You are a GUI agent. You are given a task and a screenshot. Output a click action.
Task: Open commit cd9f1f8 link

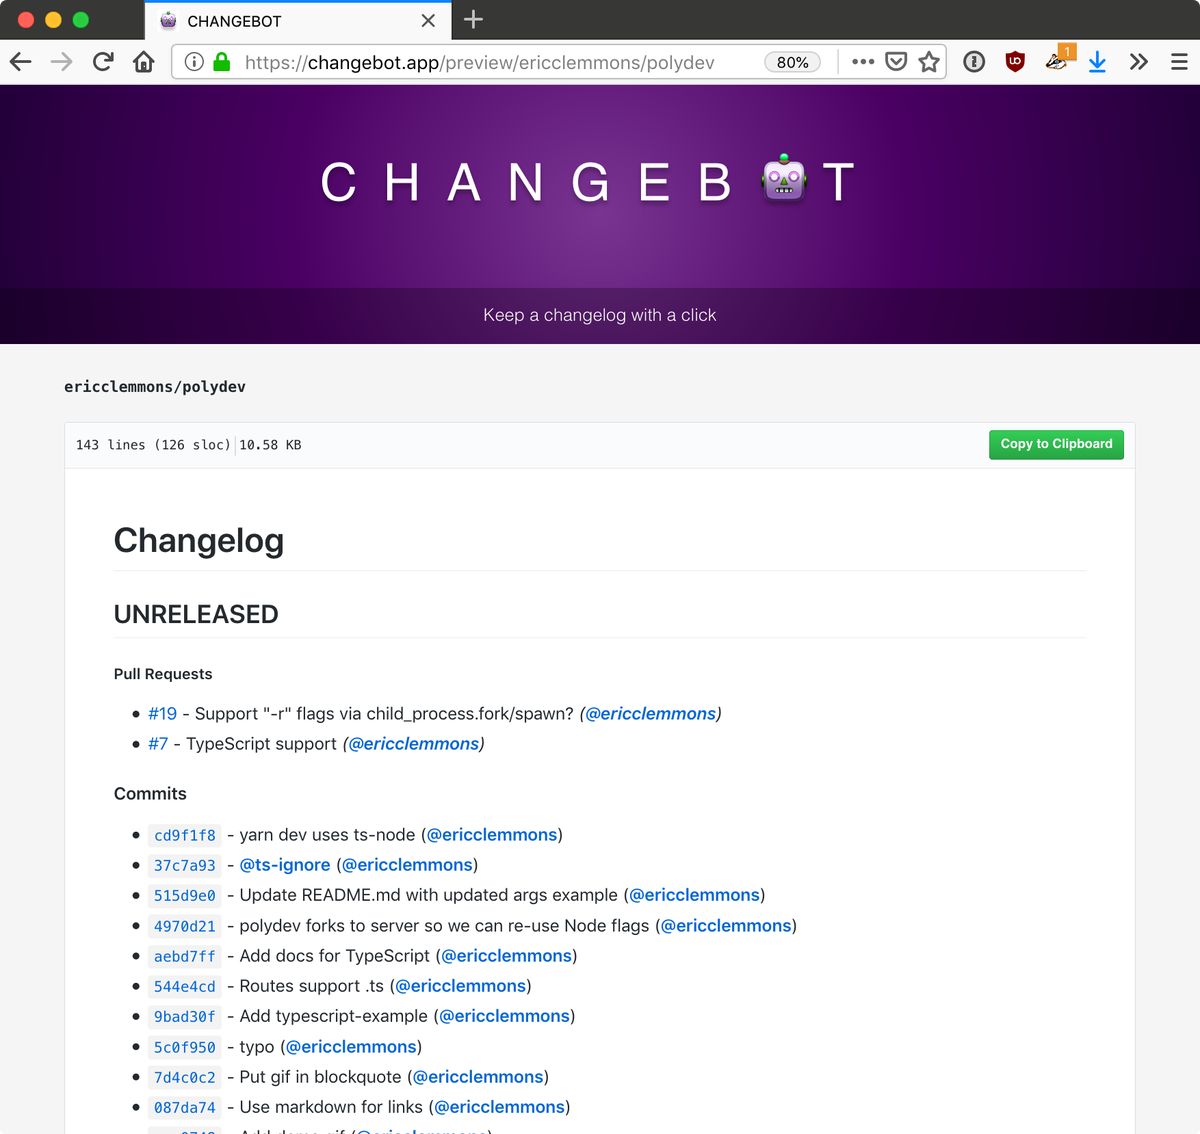coord(184,836)
